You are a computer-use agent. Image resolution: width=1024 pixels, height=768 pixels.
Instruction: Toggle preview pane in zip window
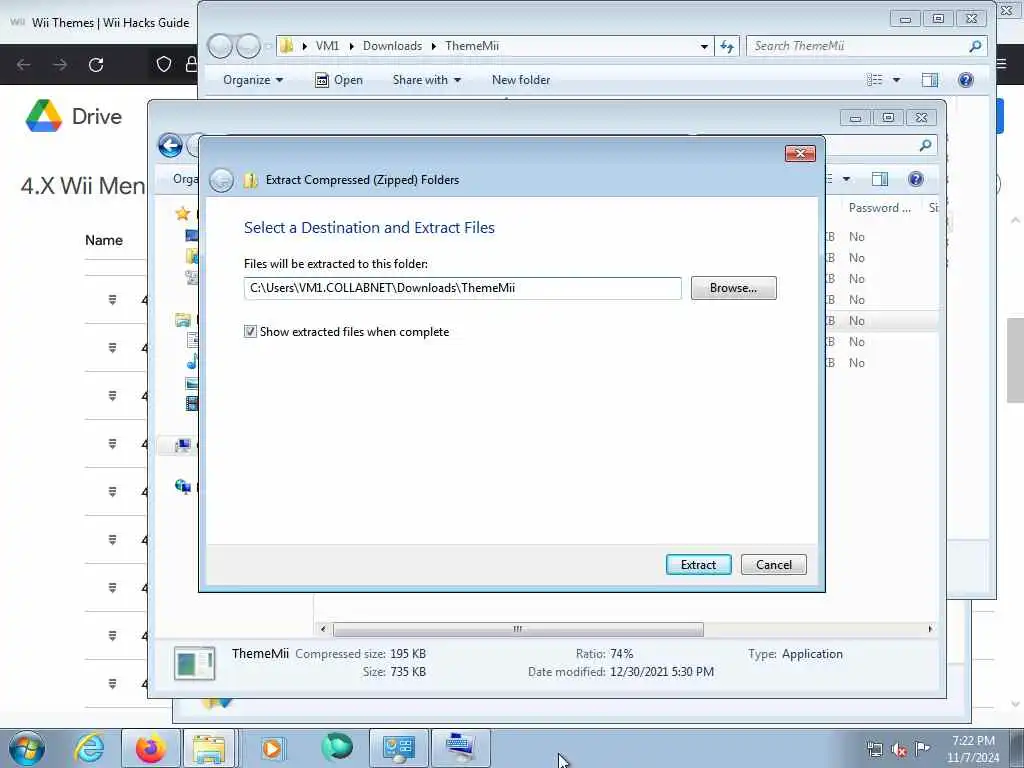[x=880, y=179]
